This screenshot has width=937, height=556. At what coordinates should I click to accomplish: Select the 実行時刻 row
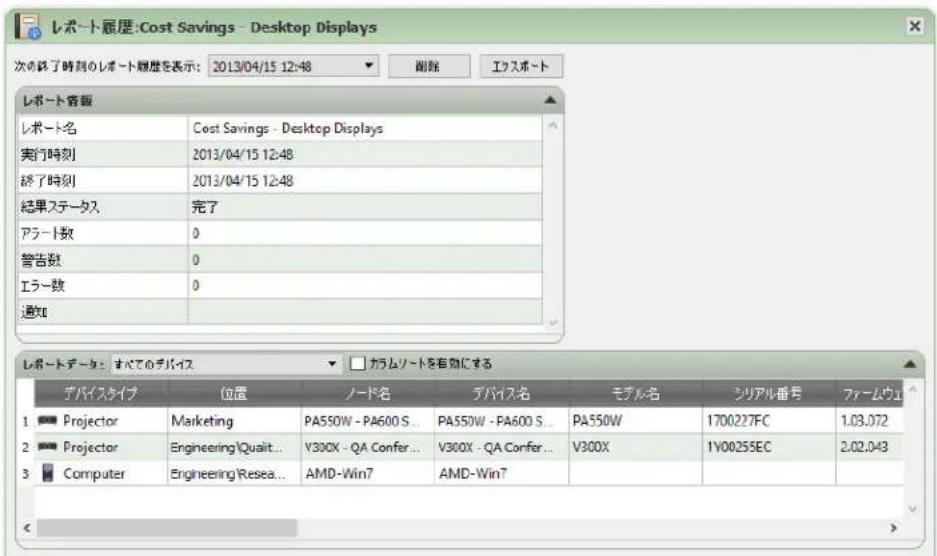(x=280, y=154)
